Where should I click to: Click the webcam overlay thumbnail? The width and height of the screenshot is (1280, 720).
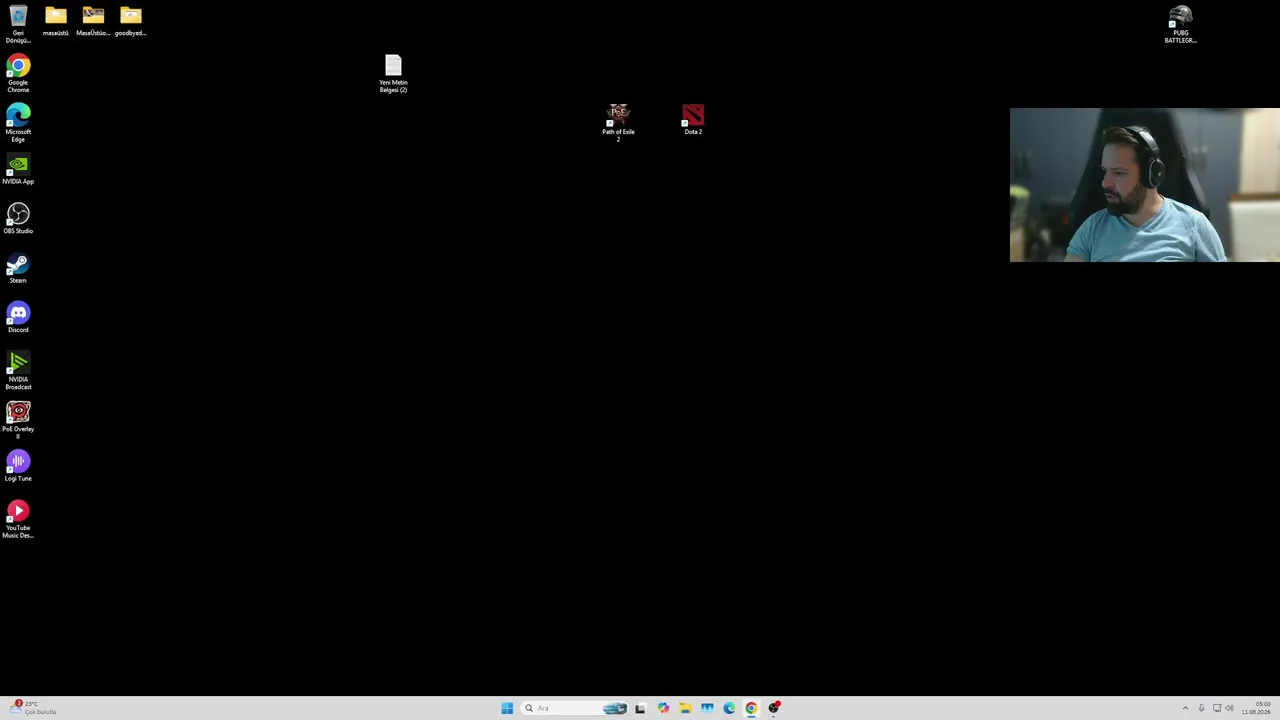(x=1144, y=185)
